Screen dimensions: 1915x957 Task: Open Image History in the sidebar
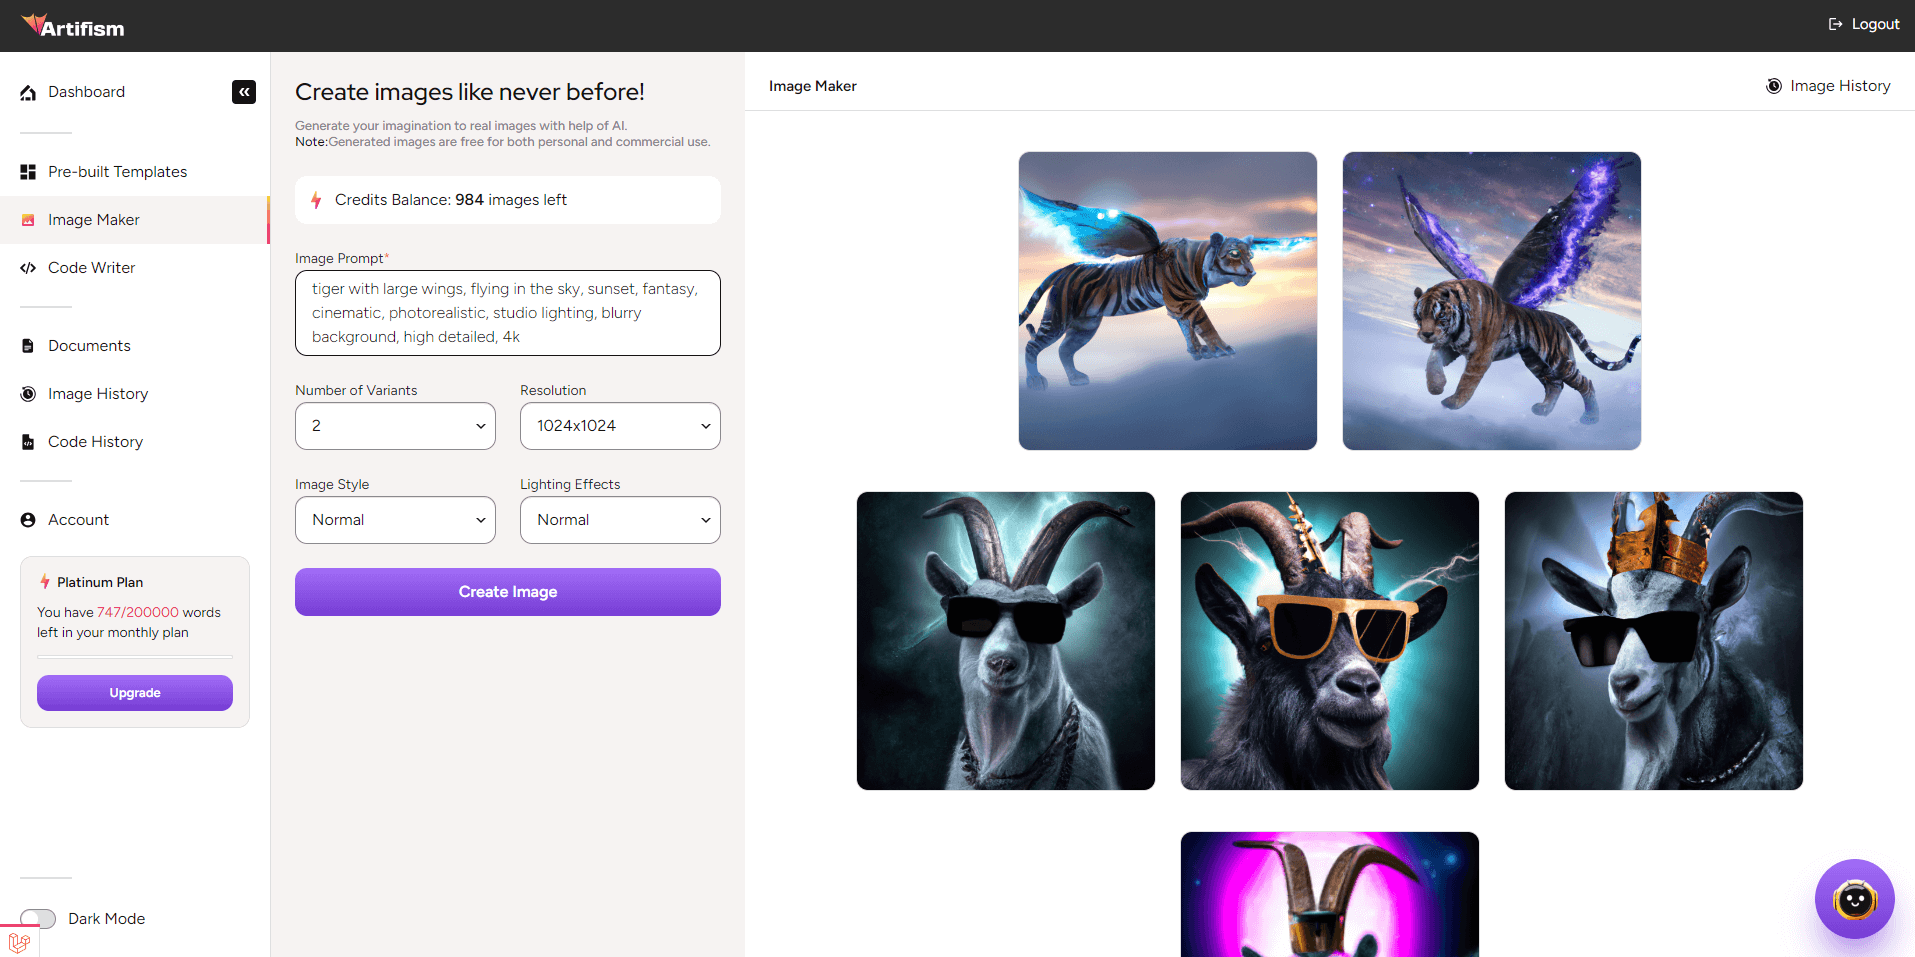pos(98,394)
